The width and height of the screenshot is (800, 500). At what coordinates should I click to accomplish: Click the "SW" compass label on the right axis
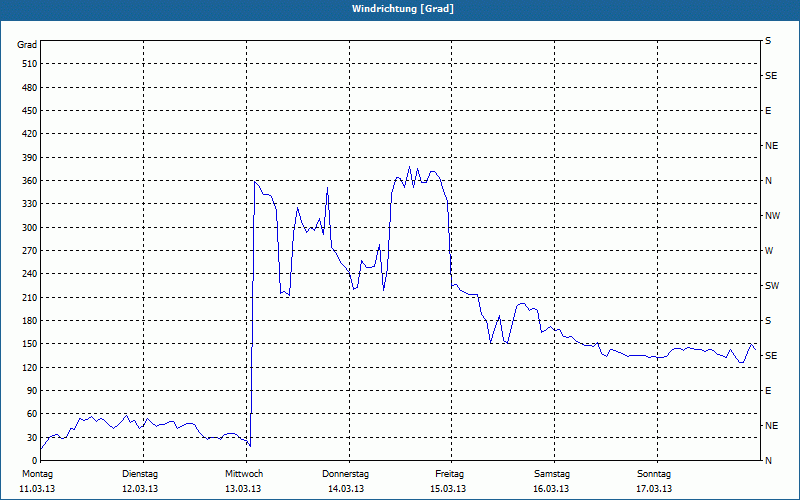click(772, 286)
